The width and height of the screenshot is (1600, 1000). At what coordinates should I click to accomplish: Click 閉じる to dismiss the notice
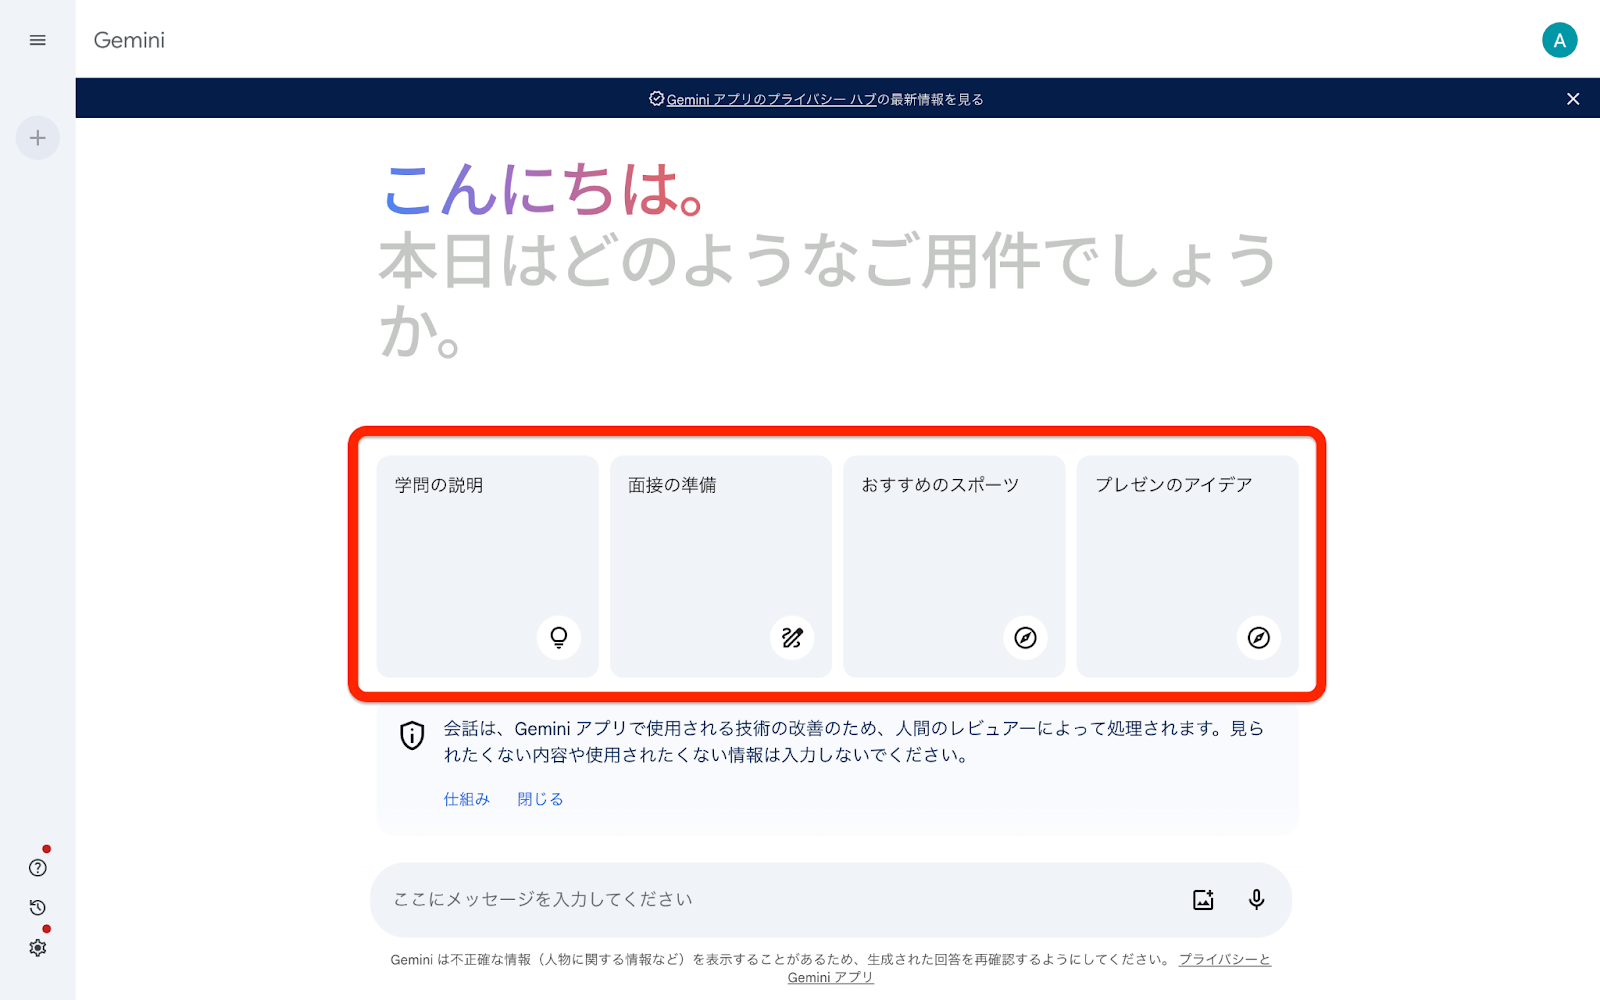[x=540, y=799]
